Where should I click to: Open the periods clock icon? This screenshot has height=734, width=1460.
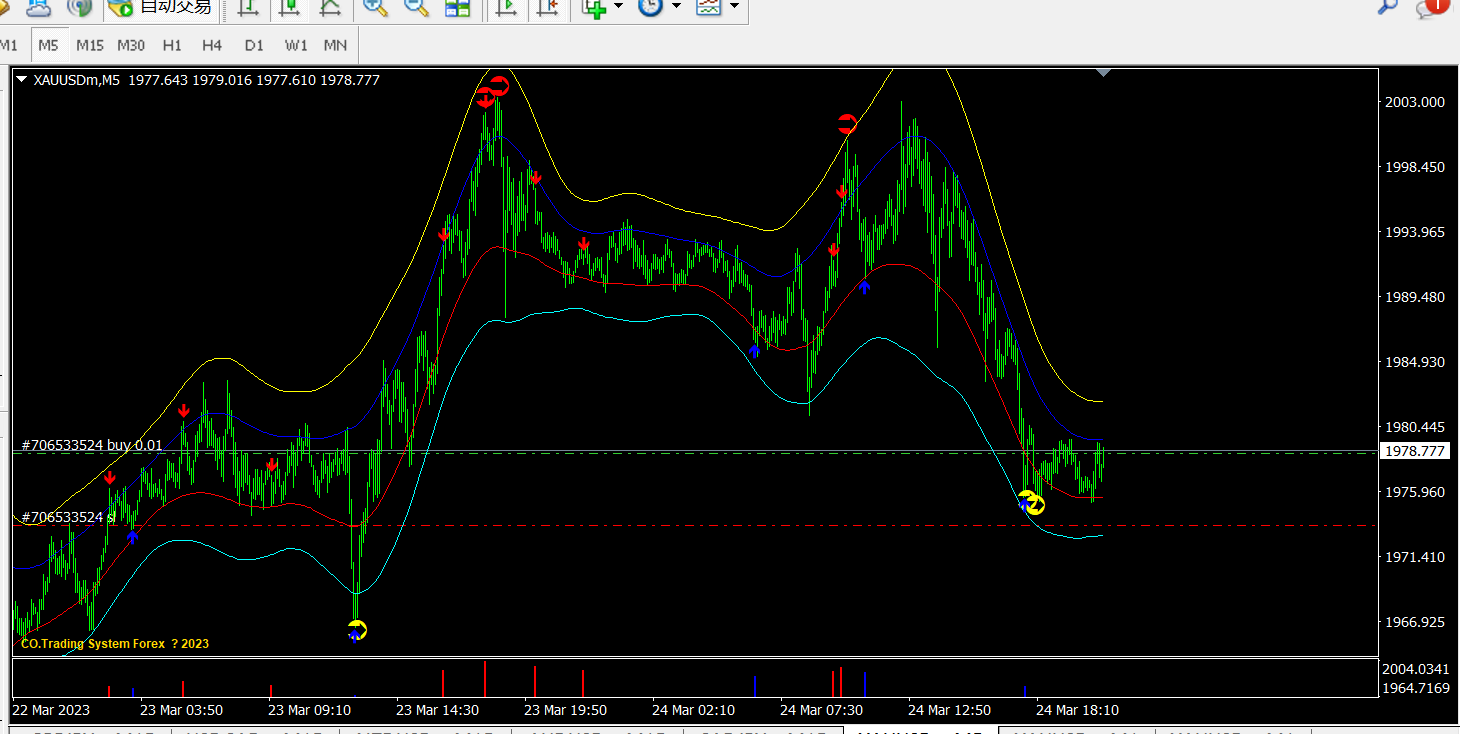coord(650,8)
